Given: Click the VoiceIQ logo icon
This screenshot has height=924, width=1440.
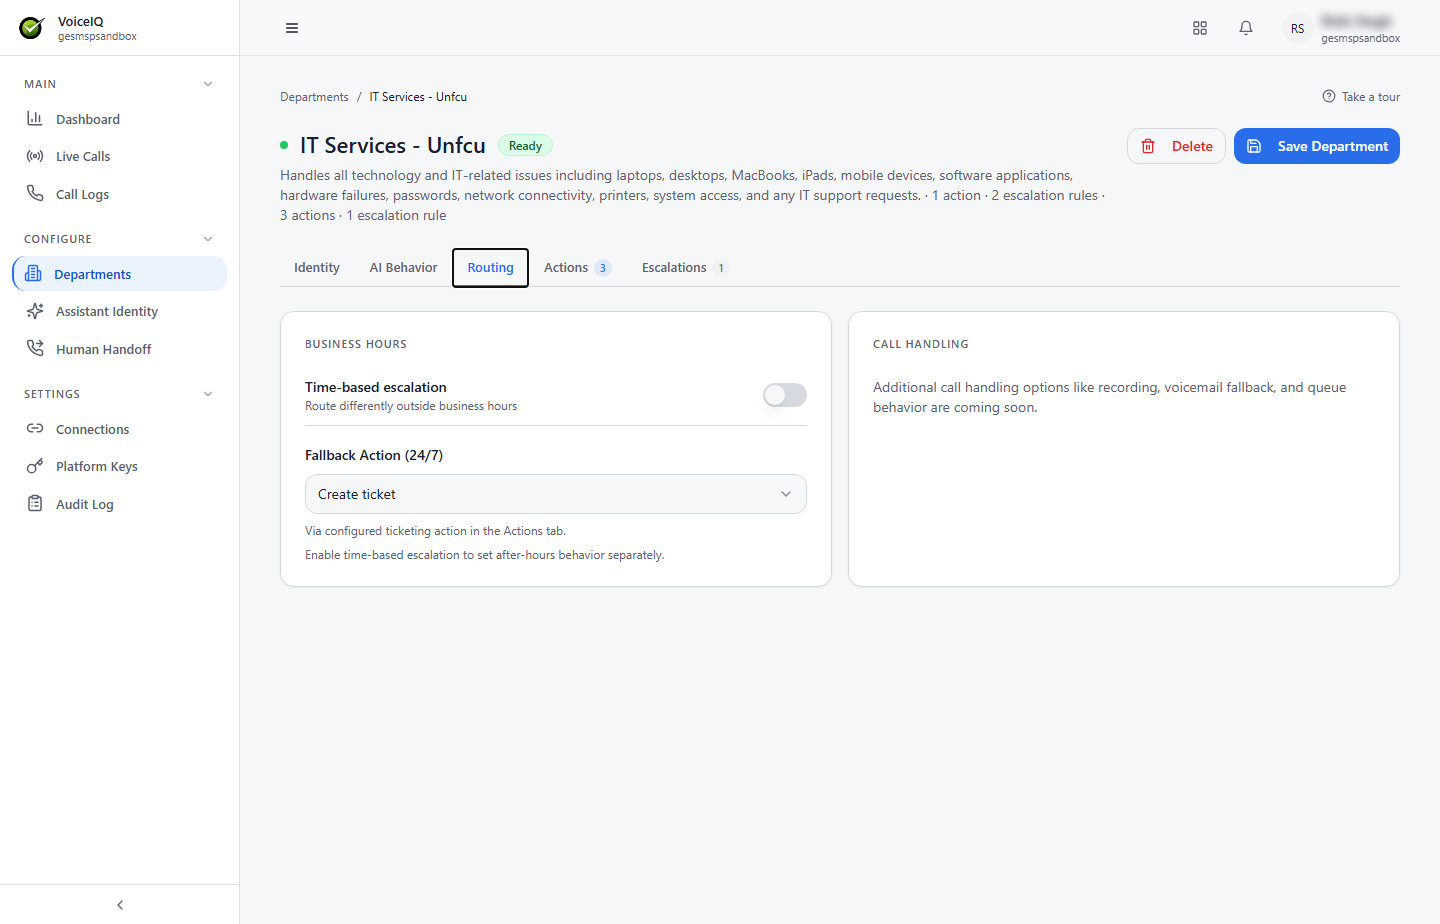Looking at the screenshot, I should [32, 28].
